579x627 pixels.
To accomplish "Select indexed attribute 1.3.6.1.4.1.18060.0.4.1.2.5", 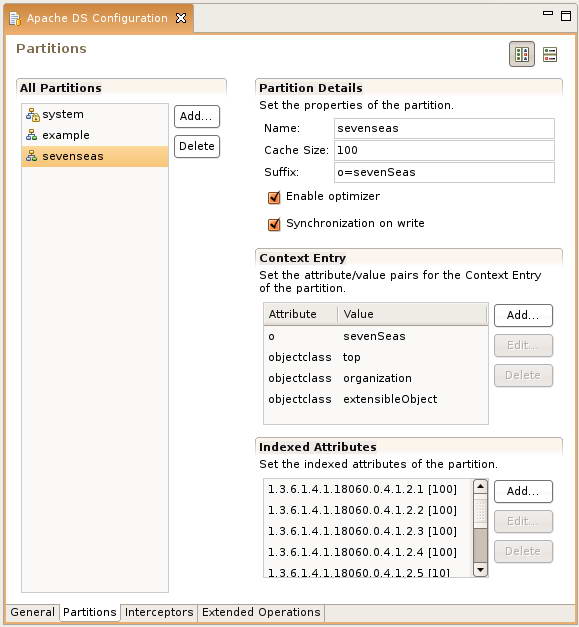I will [x=368, y=571].
